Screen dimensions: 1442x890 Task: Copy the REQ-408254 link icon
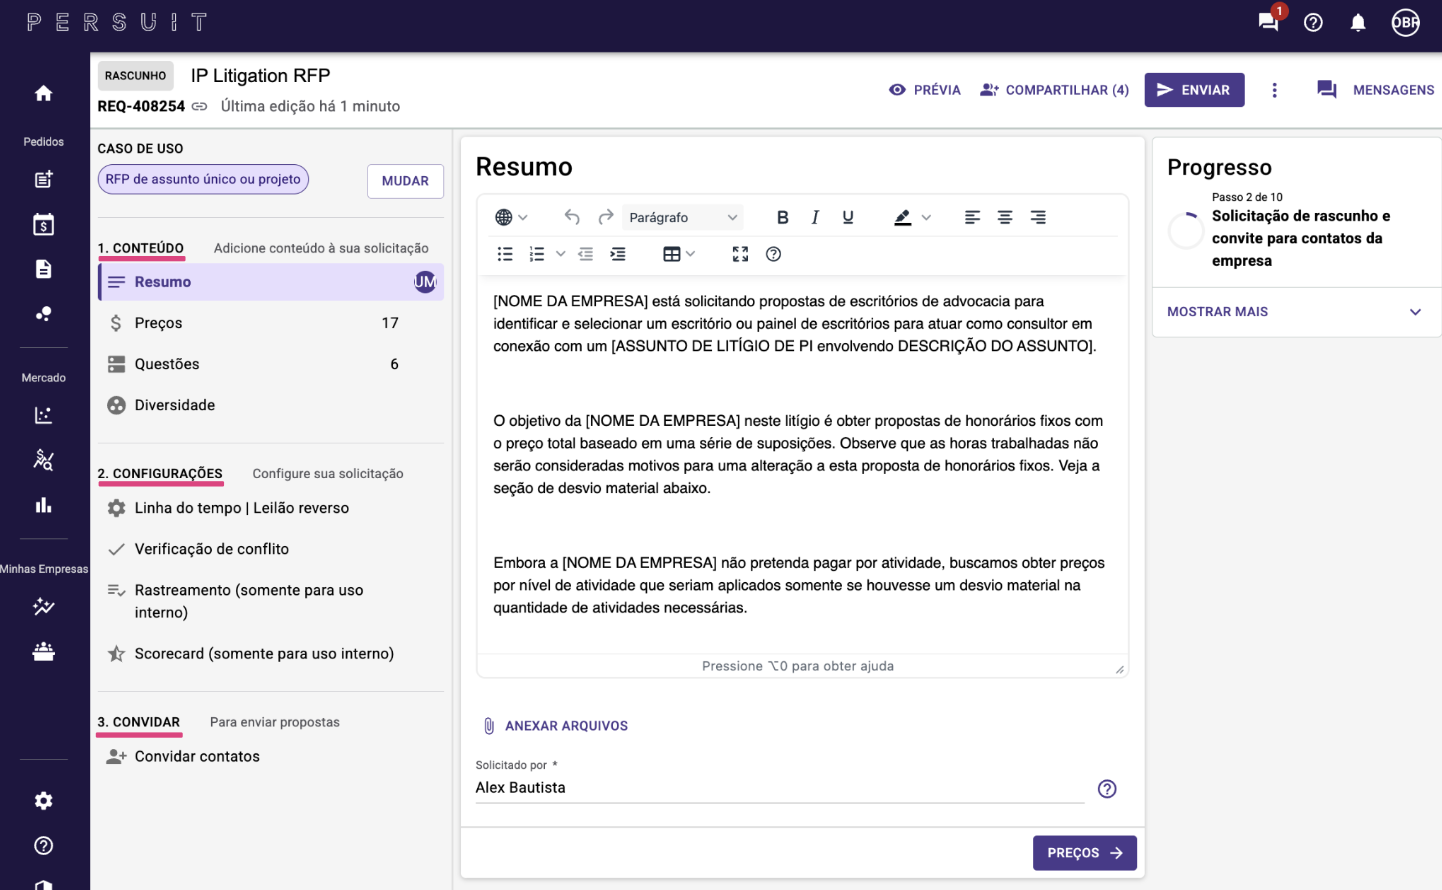click(200, 106)
